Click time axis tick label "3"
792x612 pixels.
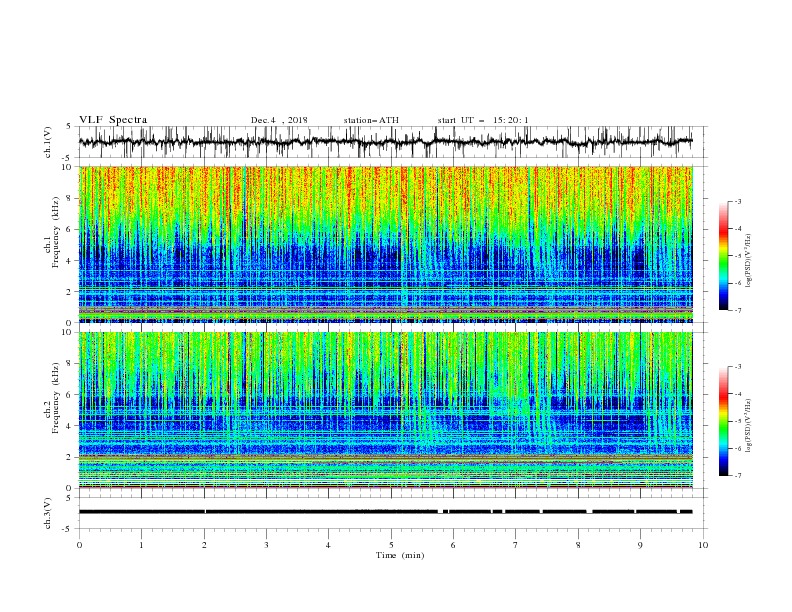pos(266,545)
